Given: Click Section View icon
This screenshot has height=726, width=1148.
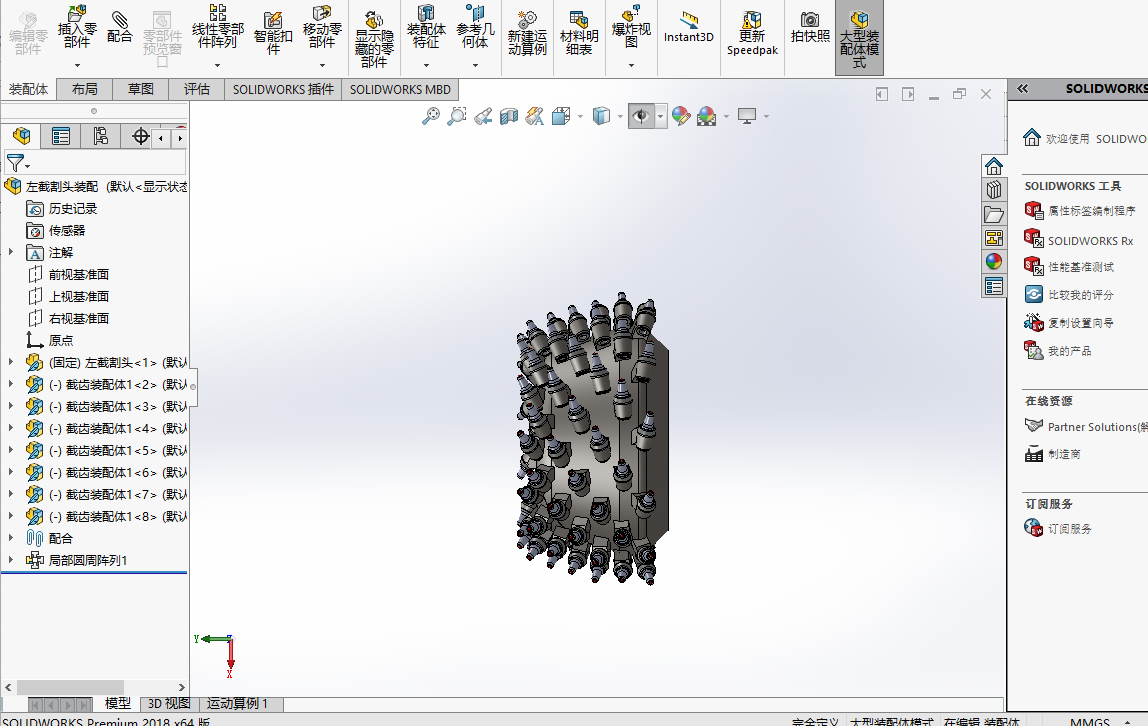Looking at the screenshot, I should pos(509,116).
